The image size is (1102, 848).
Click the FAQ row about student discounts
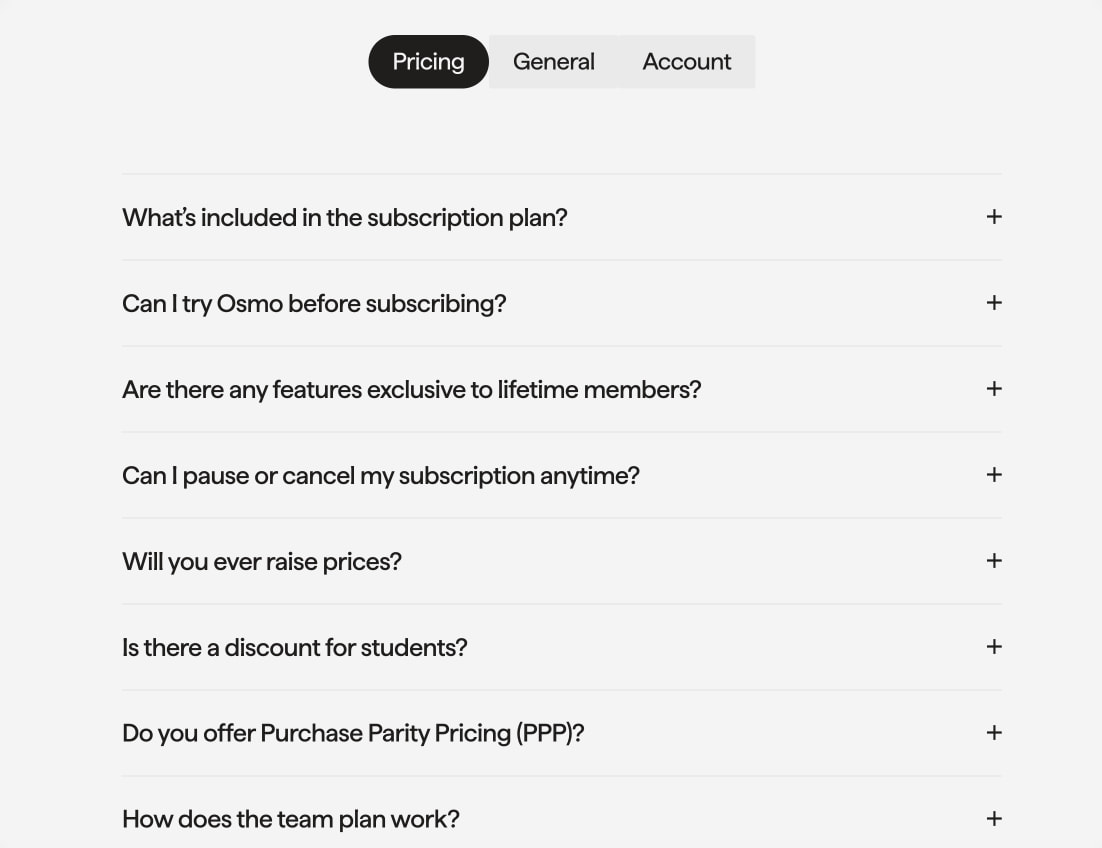point(562,646)
